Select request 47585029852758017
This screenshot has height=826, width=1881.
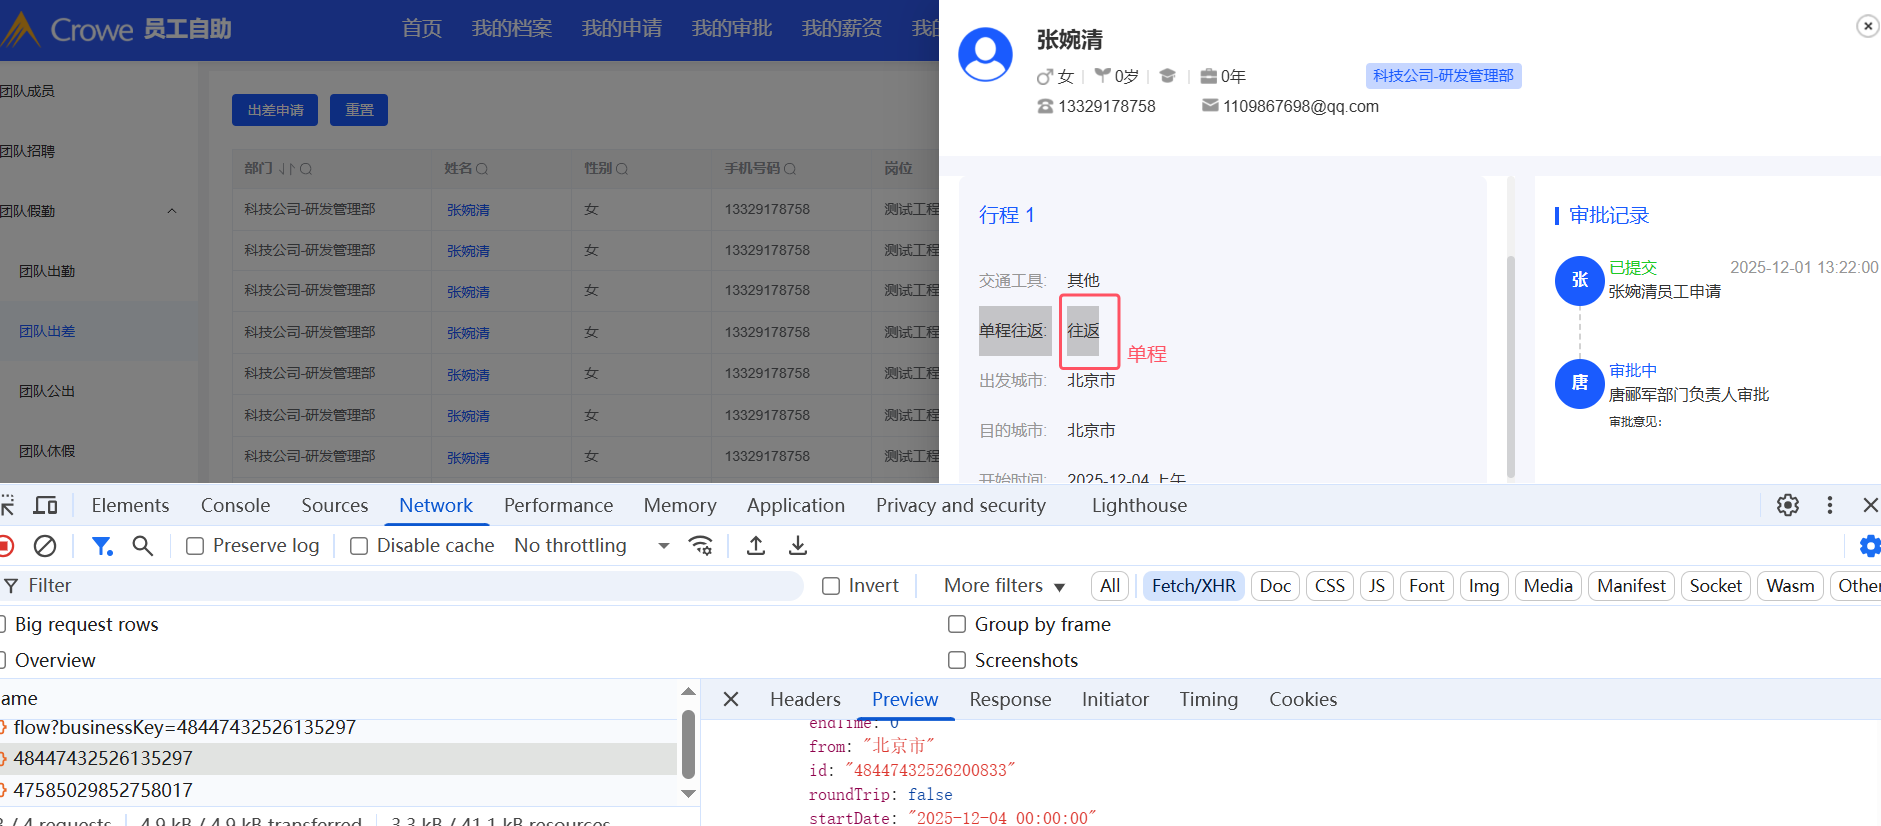(x=338, y=790)
